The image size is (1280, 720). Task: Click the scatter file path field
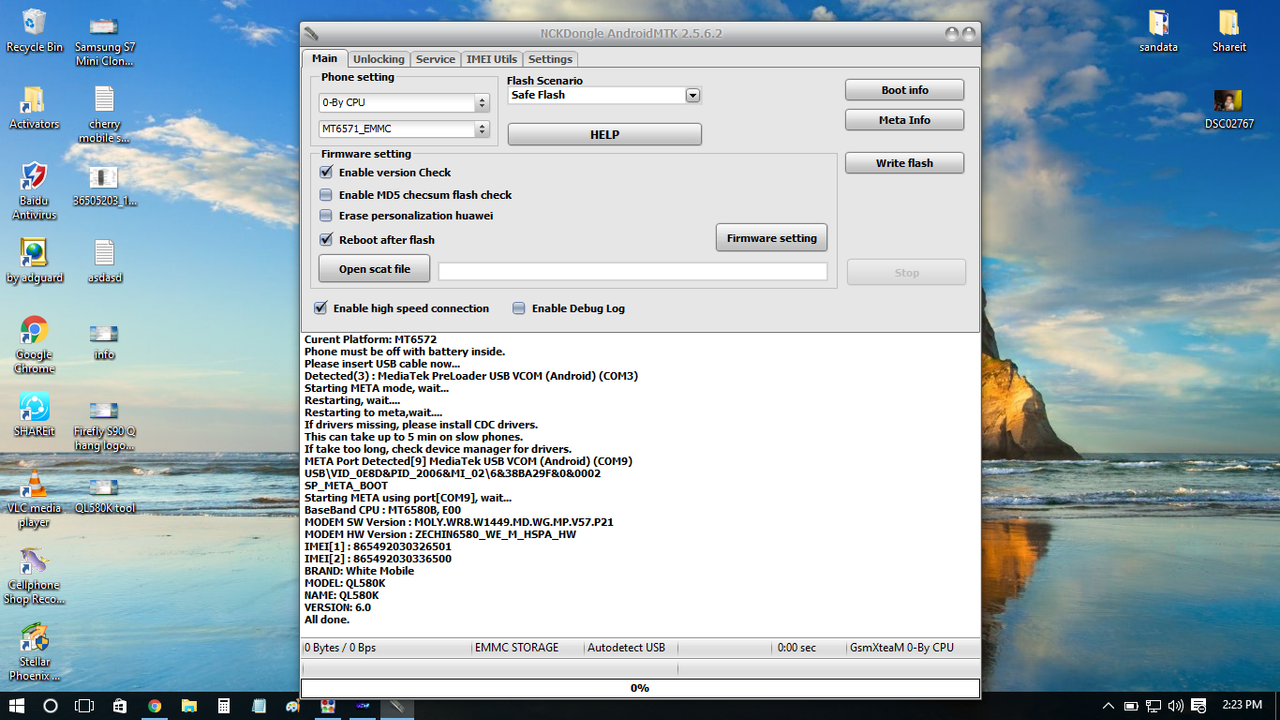(633, 271)
